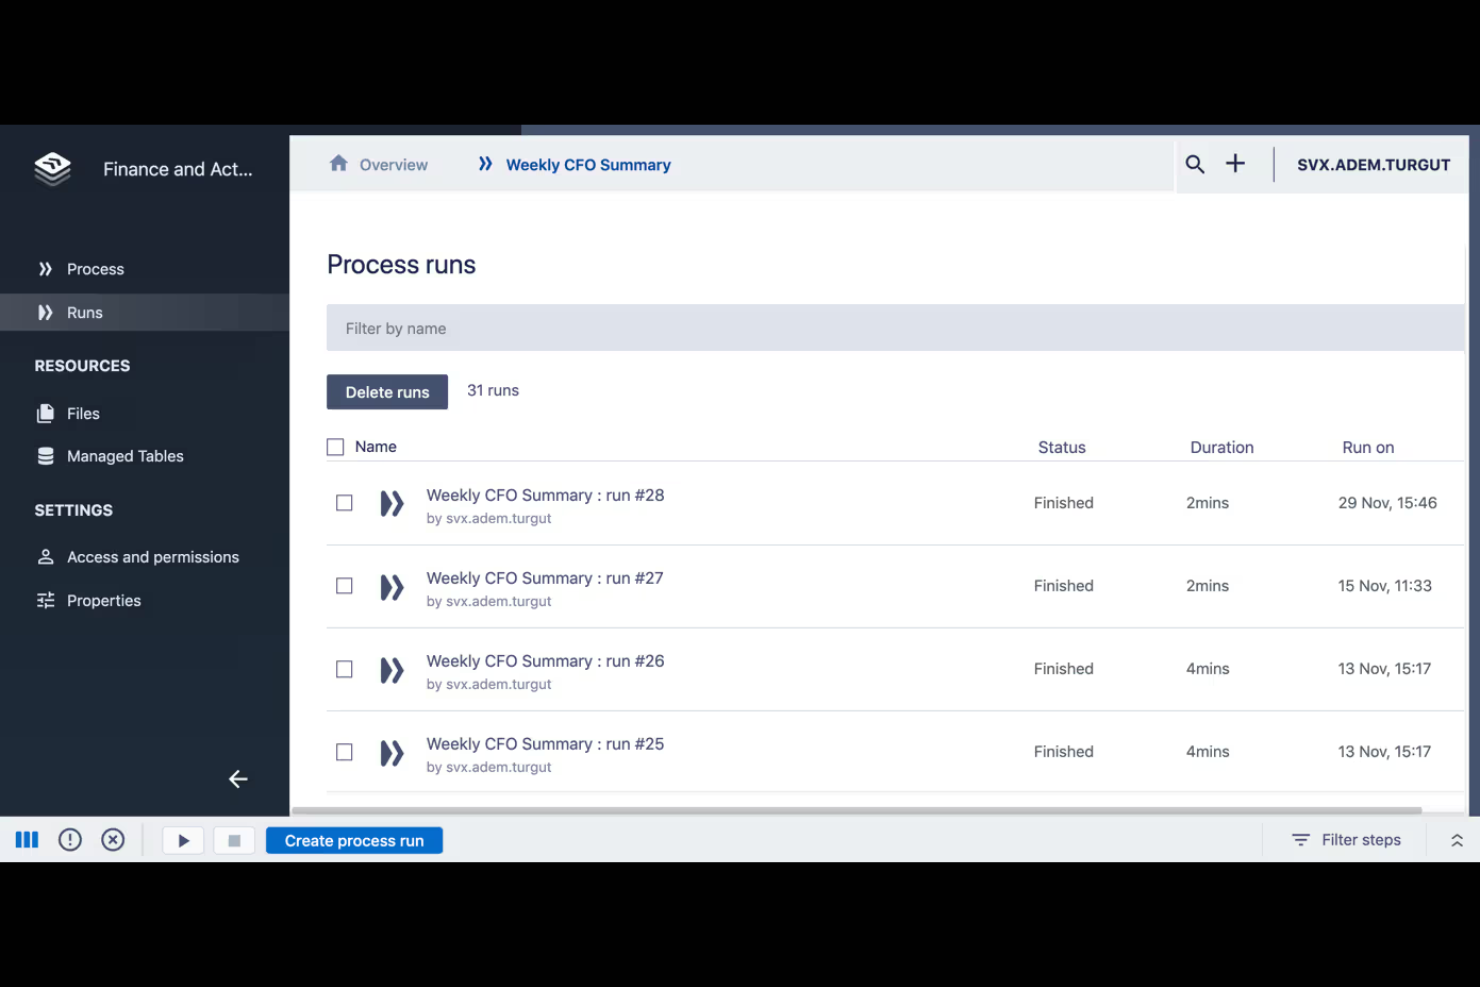Select the run icon next to run #28

(x=391, y=503)
